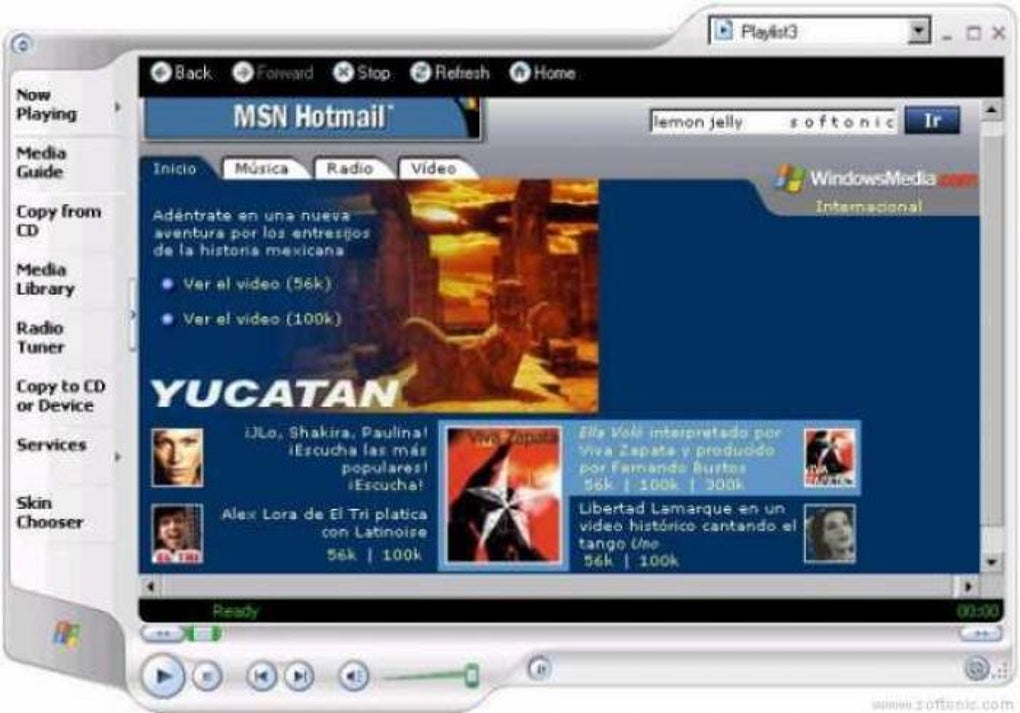Select the Ver el video (100k) radio bullet

click(x=167, y=319)
